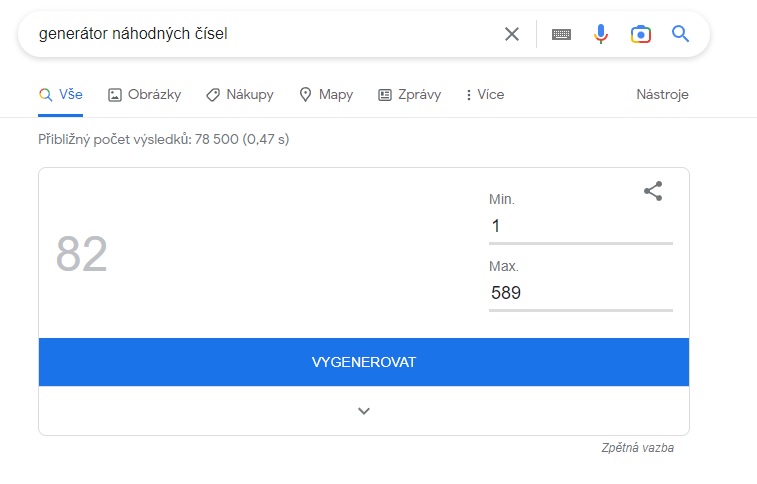Click the generated number 82

tap(82, 254)
